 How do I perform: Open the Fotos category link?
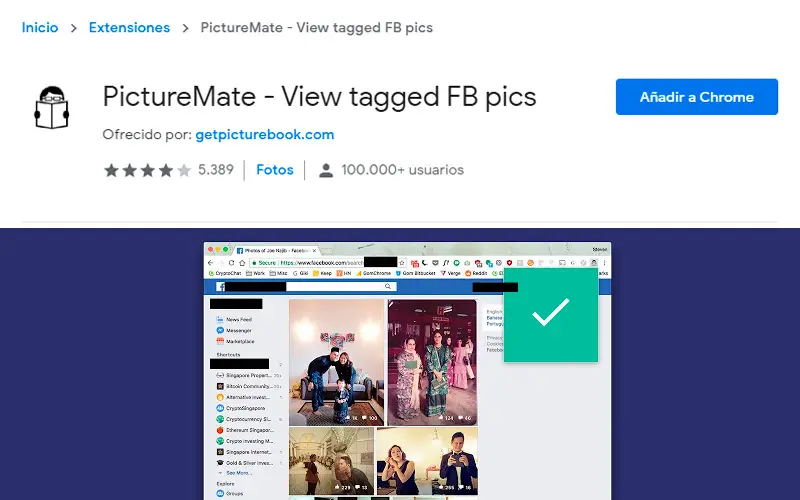[274, 170]
